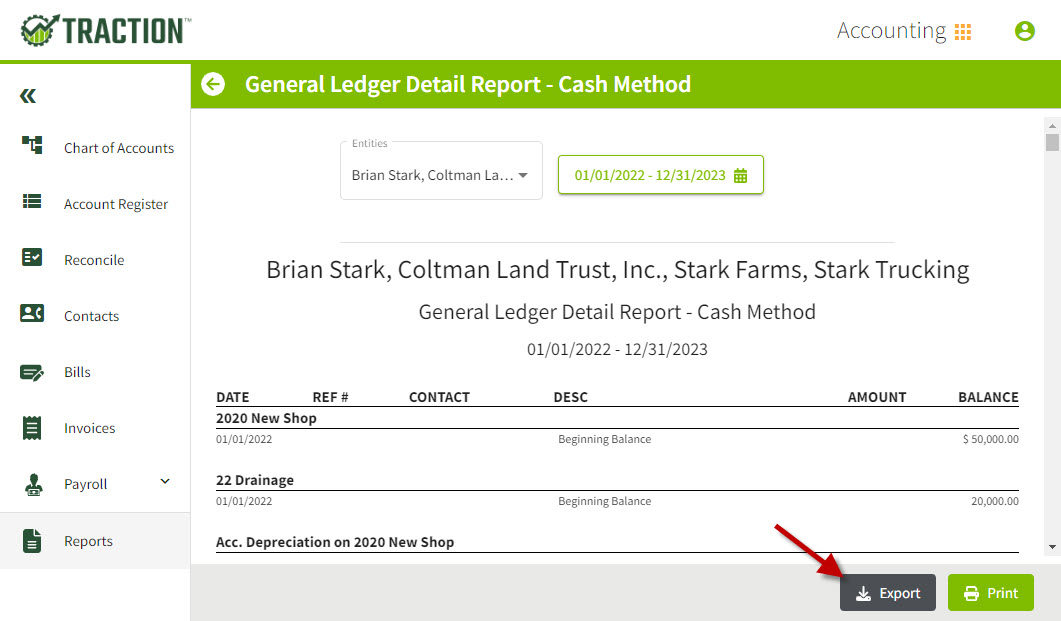Image resolution: width=1061 pixels, height=621 pixels.
Task: Export the General Ledger report
Action: 887,592
